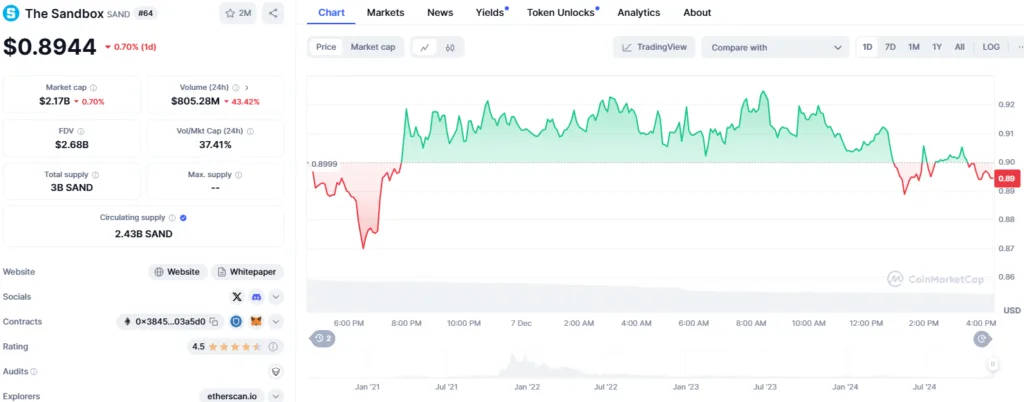The height and width of the screenshot is (402, 1024).
Task: Open the Website link button
Action: click(x=178, y=272)
